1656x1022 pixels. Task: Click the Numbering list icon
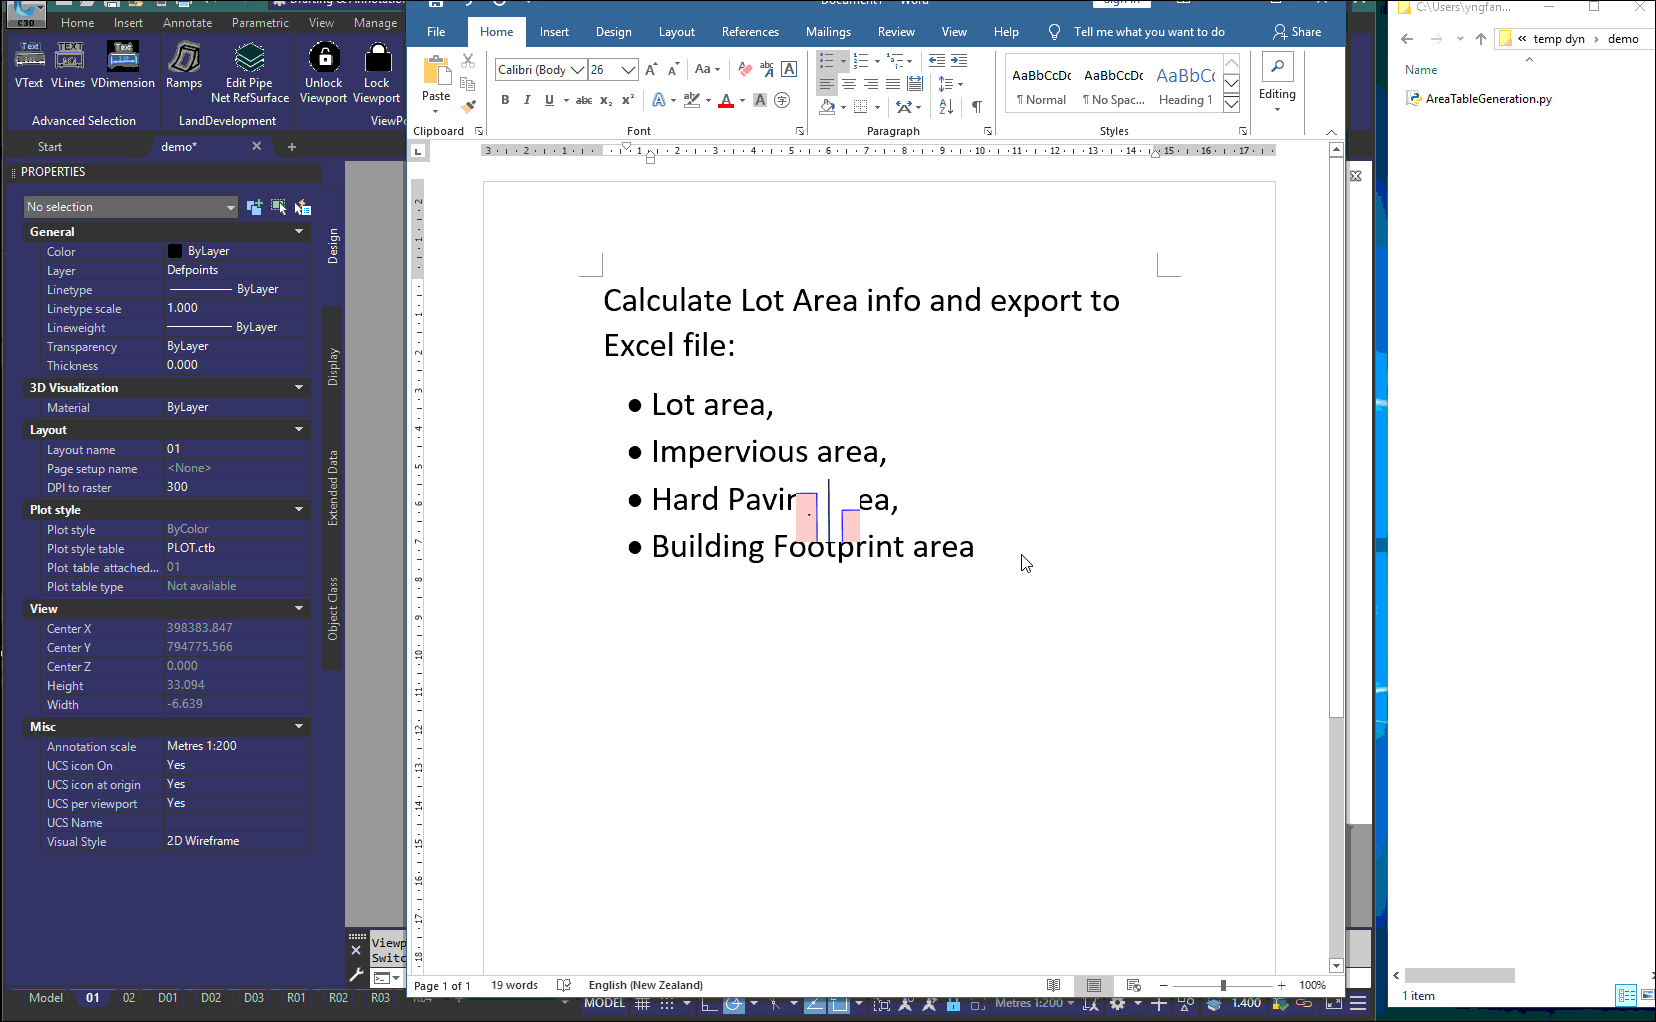click(861, 61)
